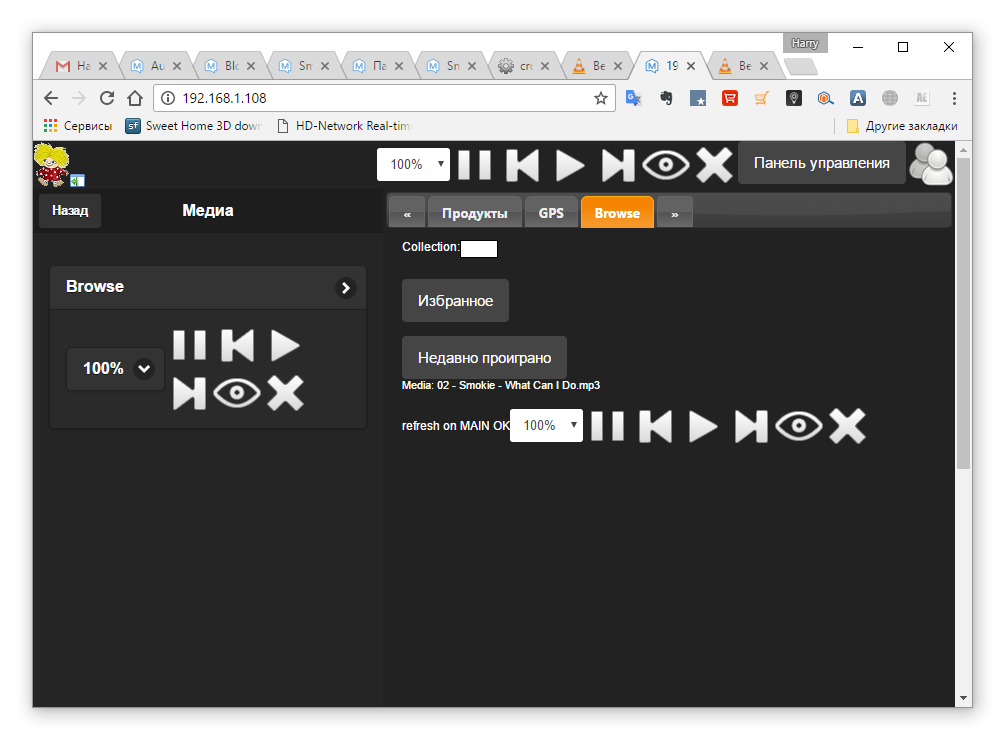Click the scrollbar down arrow
Viewport: 1005px width, 740px height.
963,698
